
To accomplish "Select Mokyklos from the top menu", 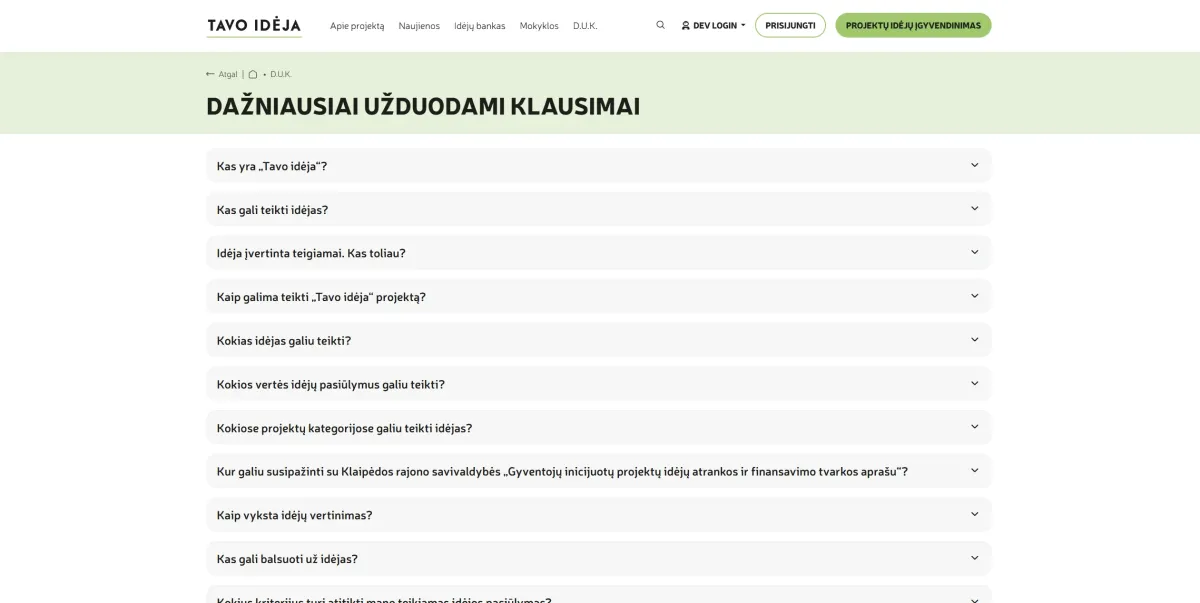I will click(x=539, y=26).
